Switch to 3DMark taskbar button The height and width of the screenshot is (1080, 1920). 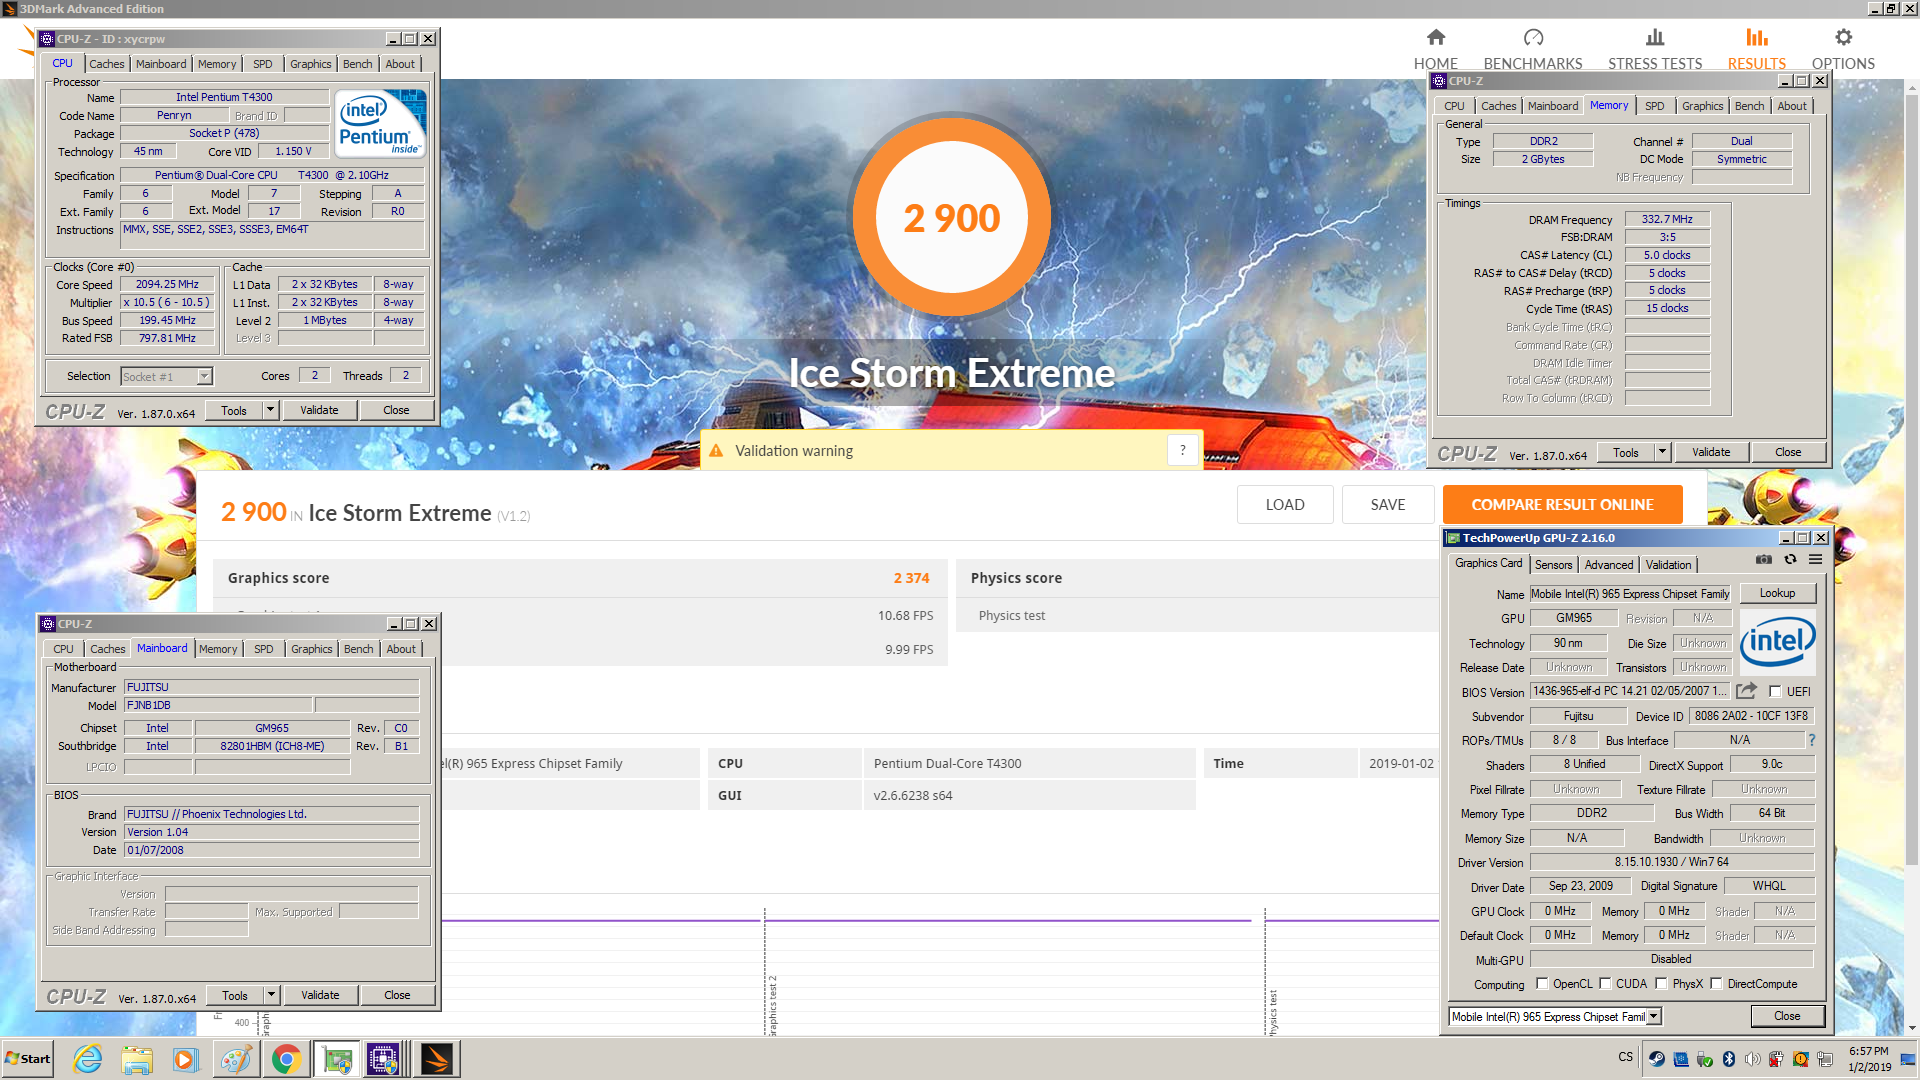pos(436,1059)
